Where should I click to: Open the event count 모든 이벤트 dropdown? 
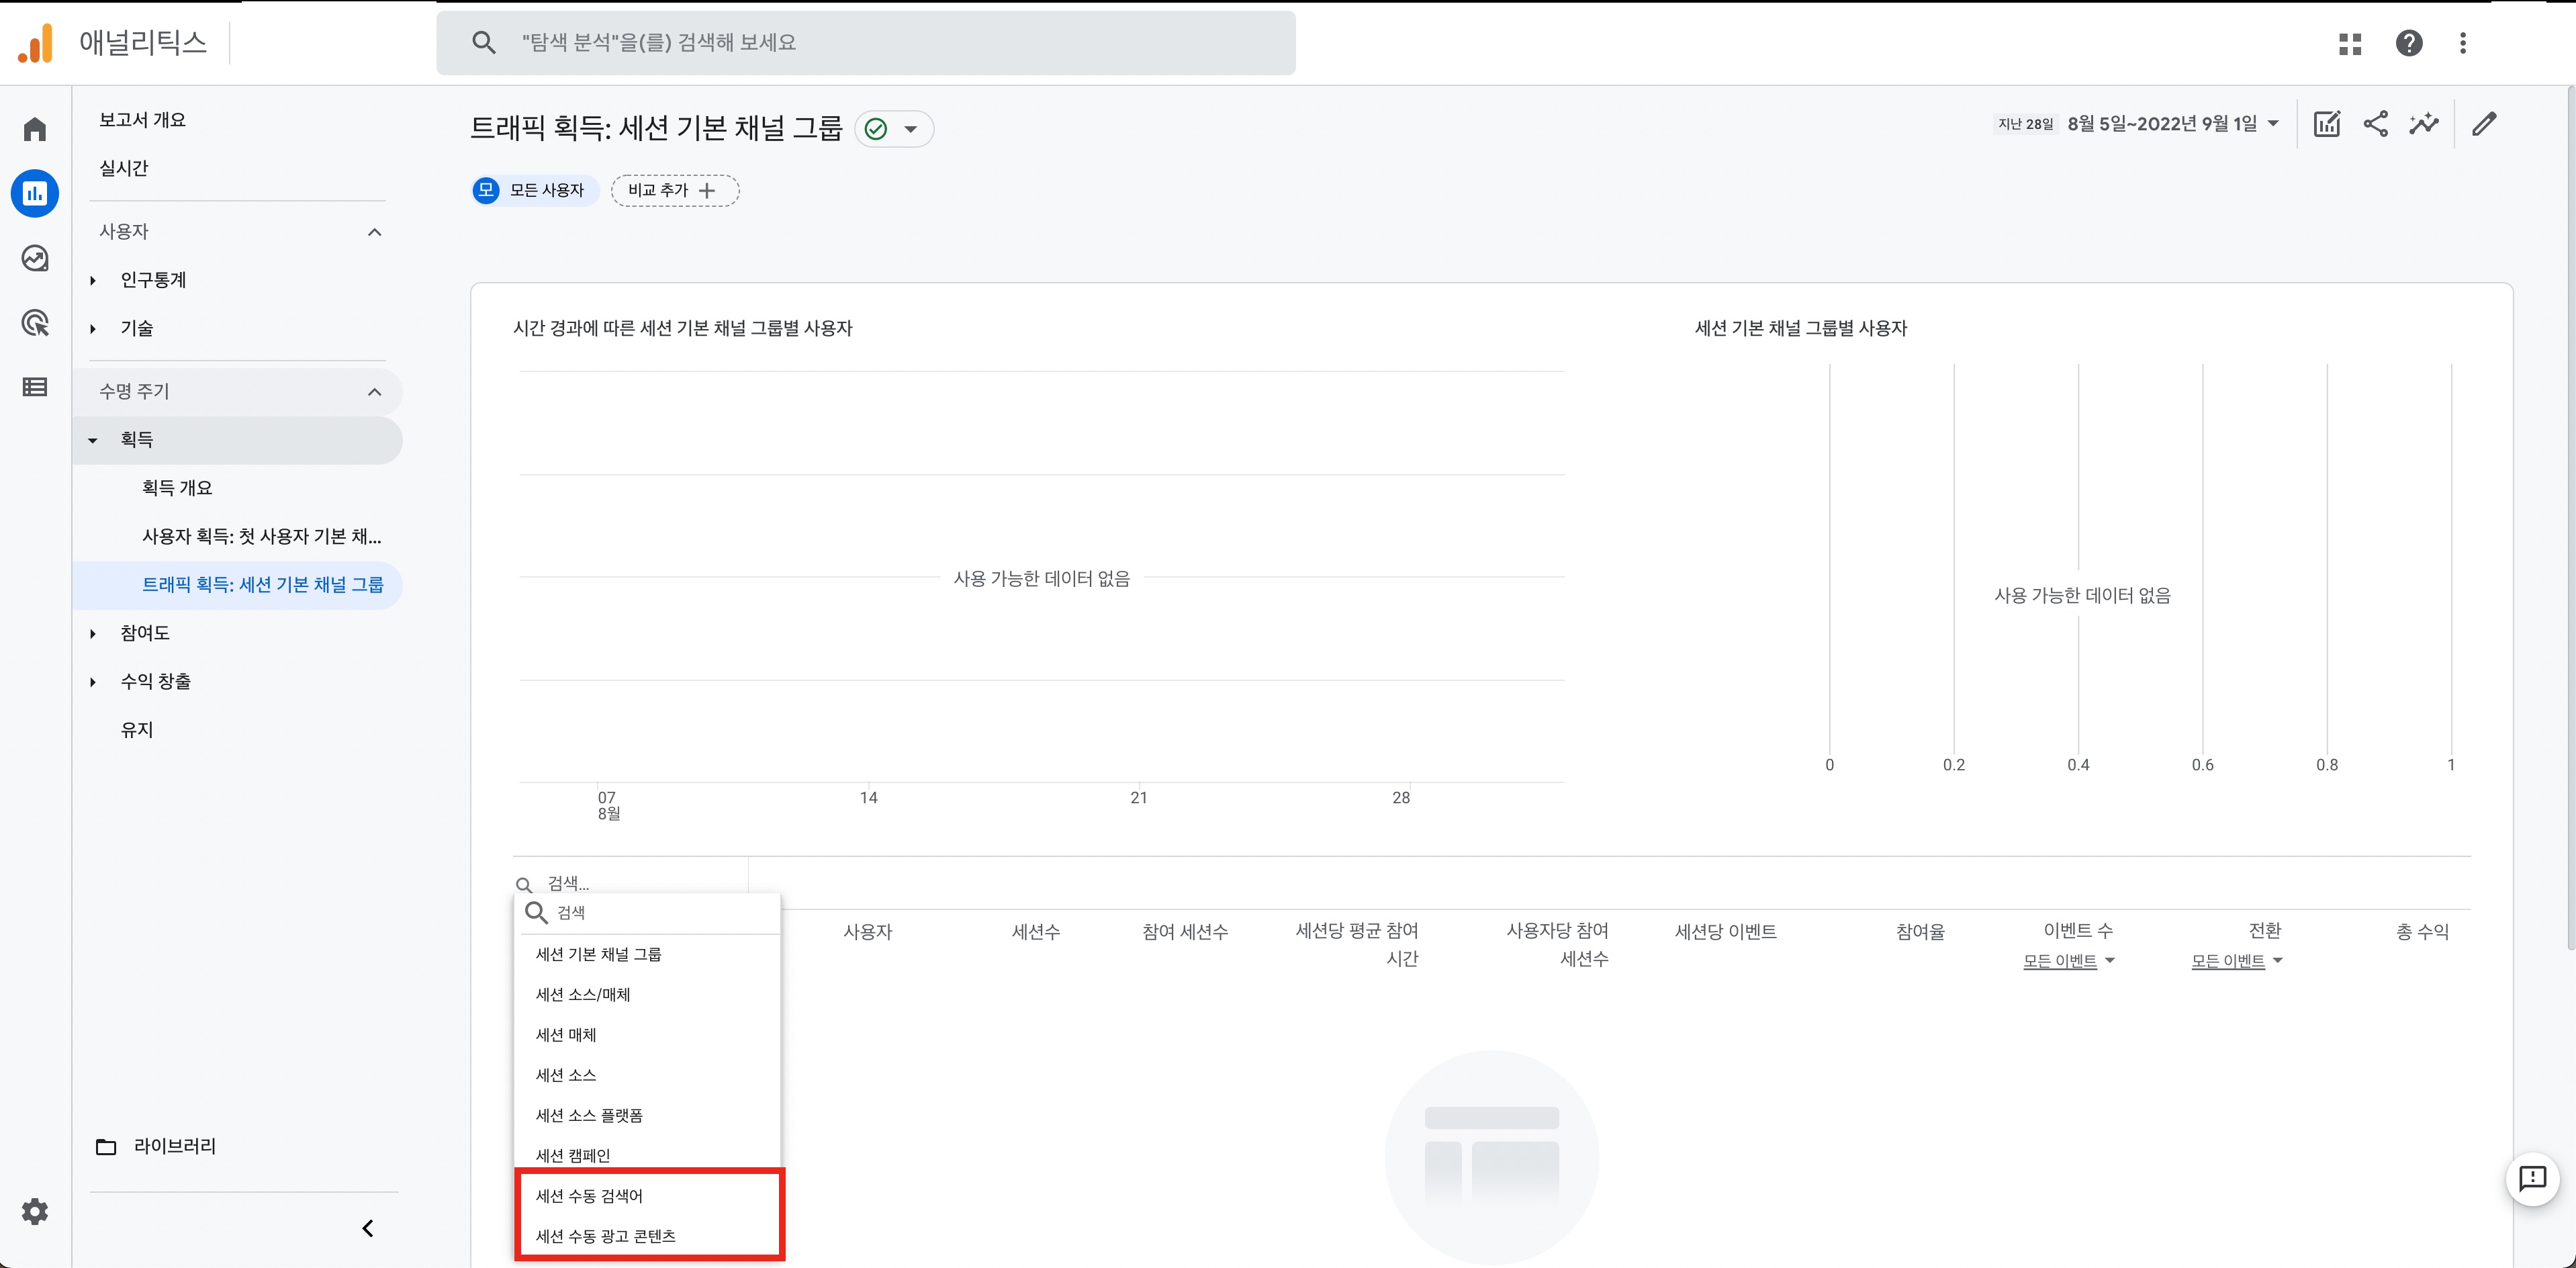click(2069, 961)
